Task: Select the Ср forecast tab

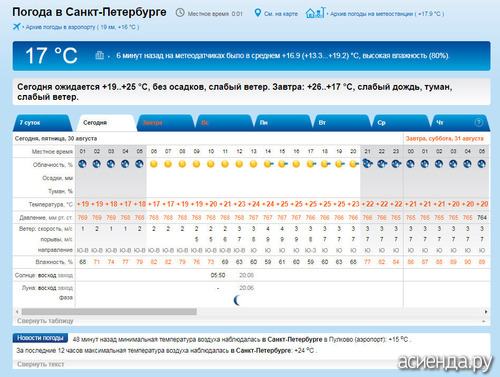Action: tap(401, 123)
